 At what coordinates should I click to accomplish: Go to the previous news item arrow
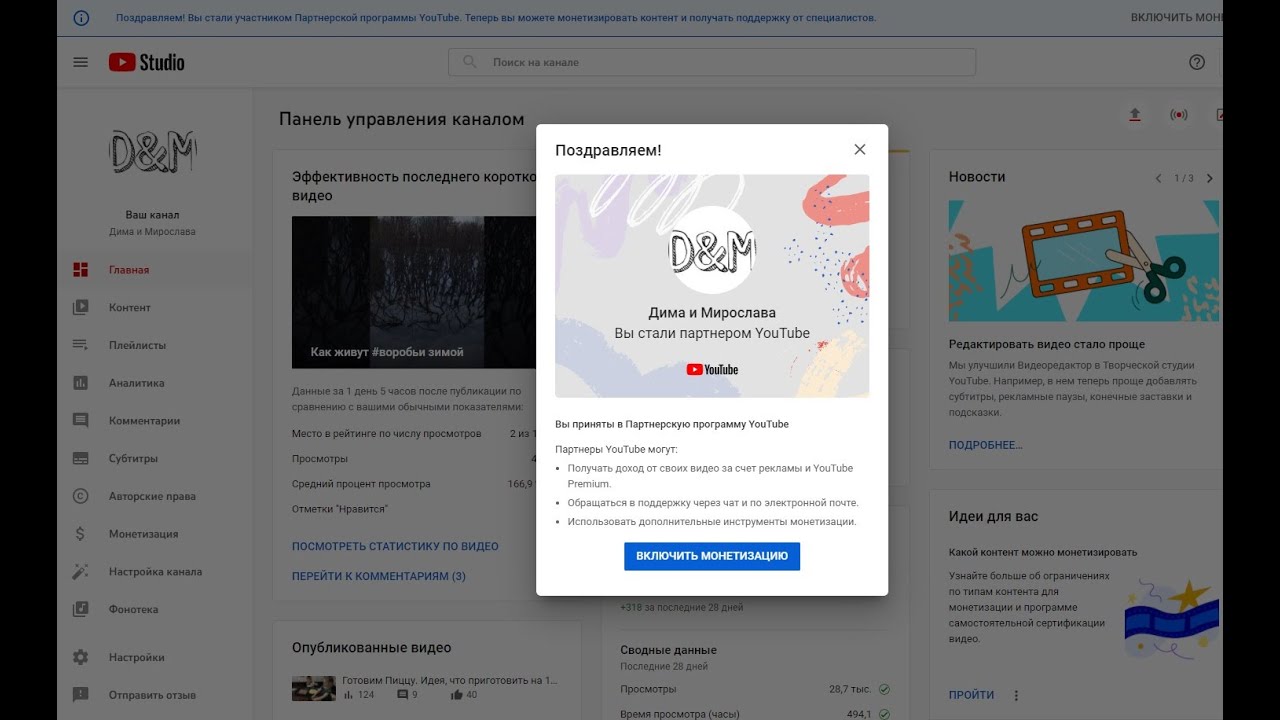[1159, 178]
